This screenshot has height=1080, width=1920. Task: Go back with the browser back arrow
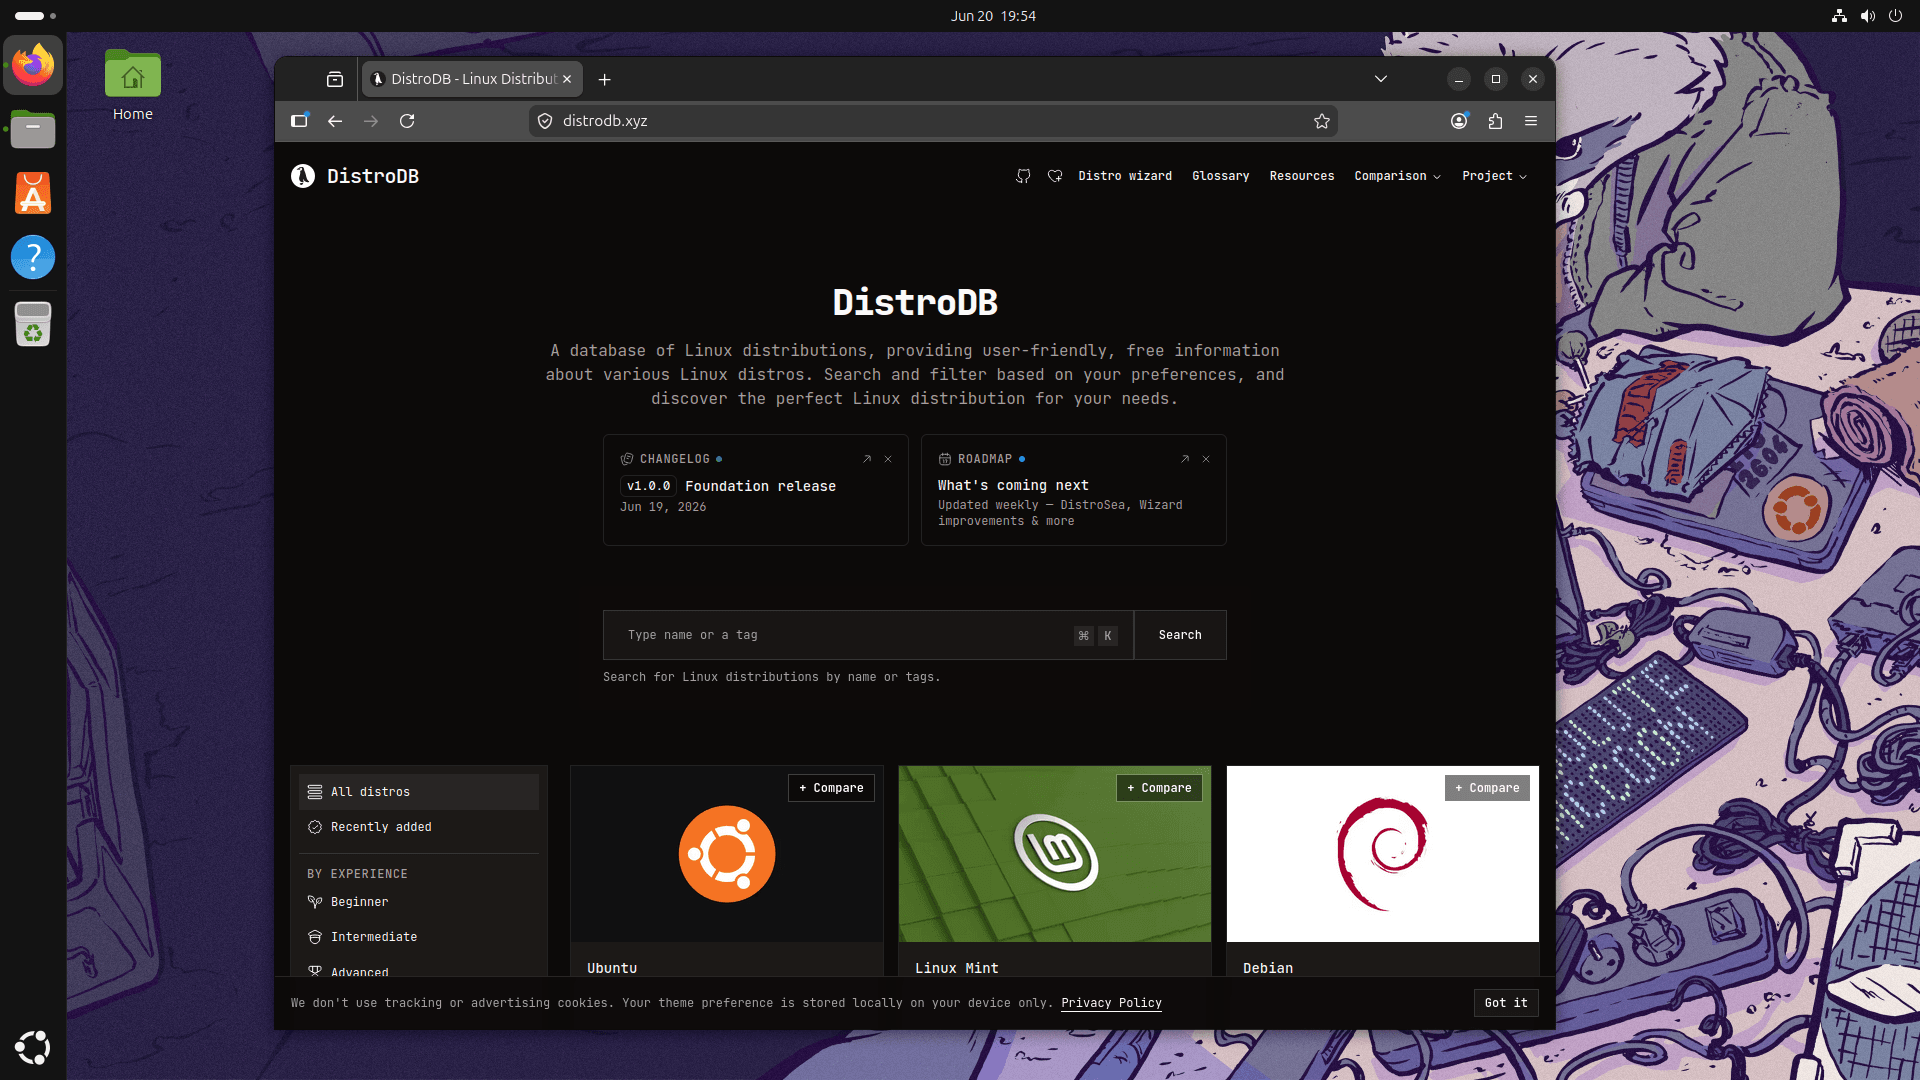coord(335,121)
